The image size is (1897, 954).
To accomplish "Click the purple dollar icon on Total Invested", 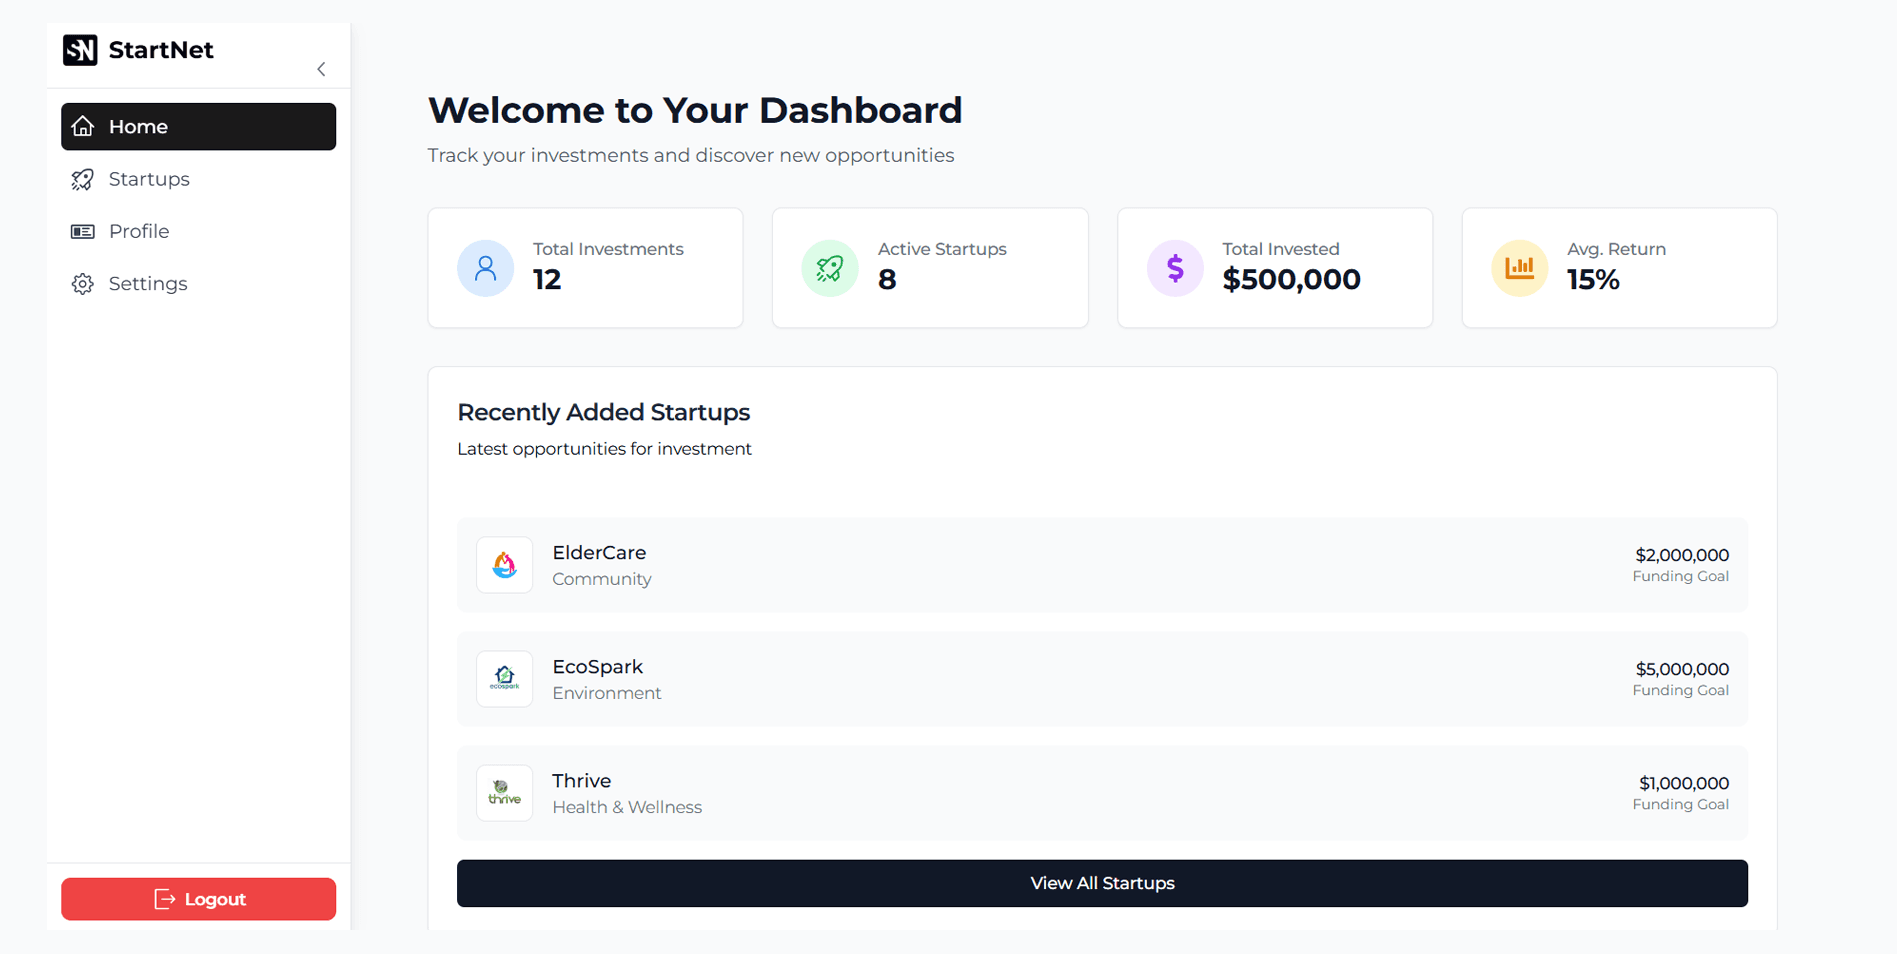I will pyautogui.click(x=1174, y=267).
